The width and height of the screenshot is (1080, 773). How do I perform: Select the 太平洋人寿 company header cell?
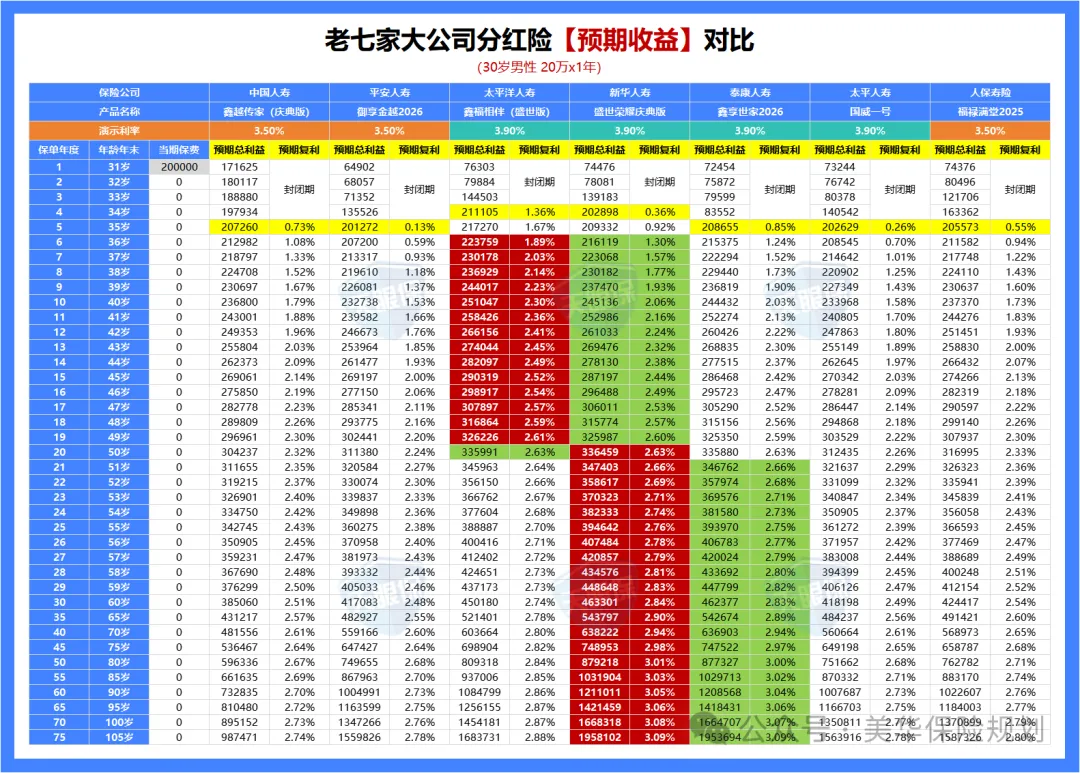tap(509, 92)
